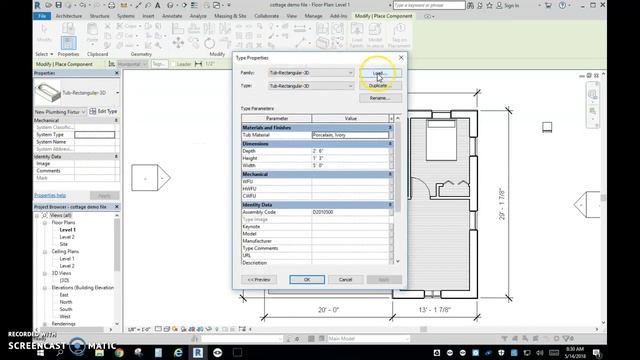Click OK in the Type Properties dialog
640x360 pixels.
click(x=307, y=280)
